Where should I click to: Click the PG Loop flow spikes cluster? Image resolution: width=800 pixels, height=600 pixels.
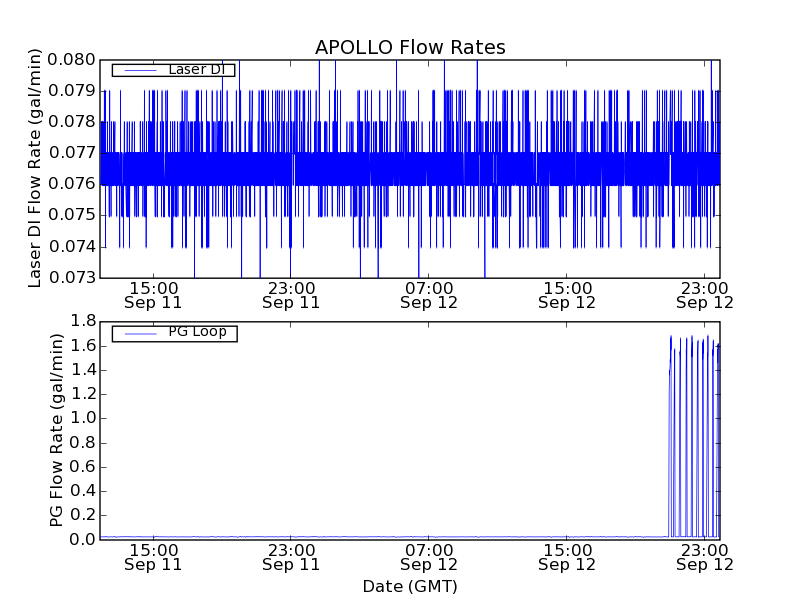pyautogui.click(x=694, y=430)
